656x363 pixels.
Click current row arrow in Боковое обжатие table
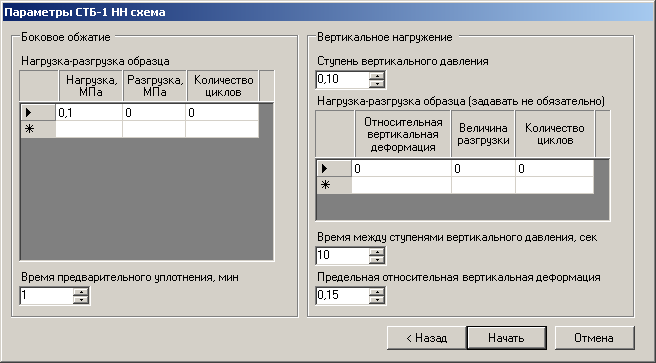[x=38, y=112]
